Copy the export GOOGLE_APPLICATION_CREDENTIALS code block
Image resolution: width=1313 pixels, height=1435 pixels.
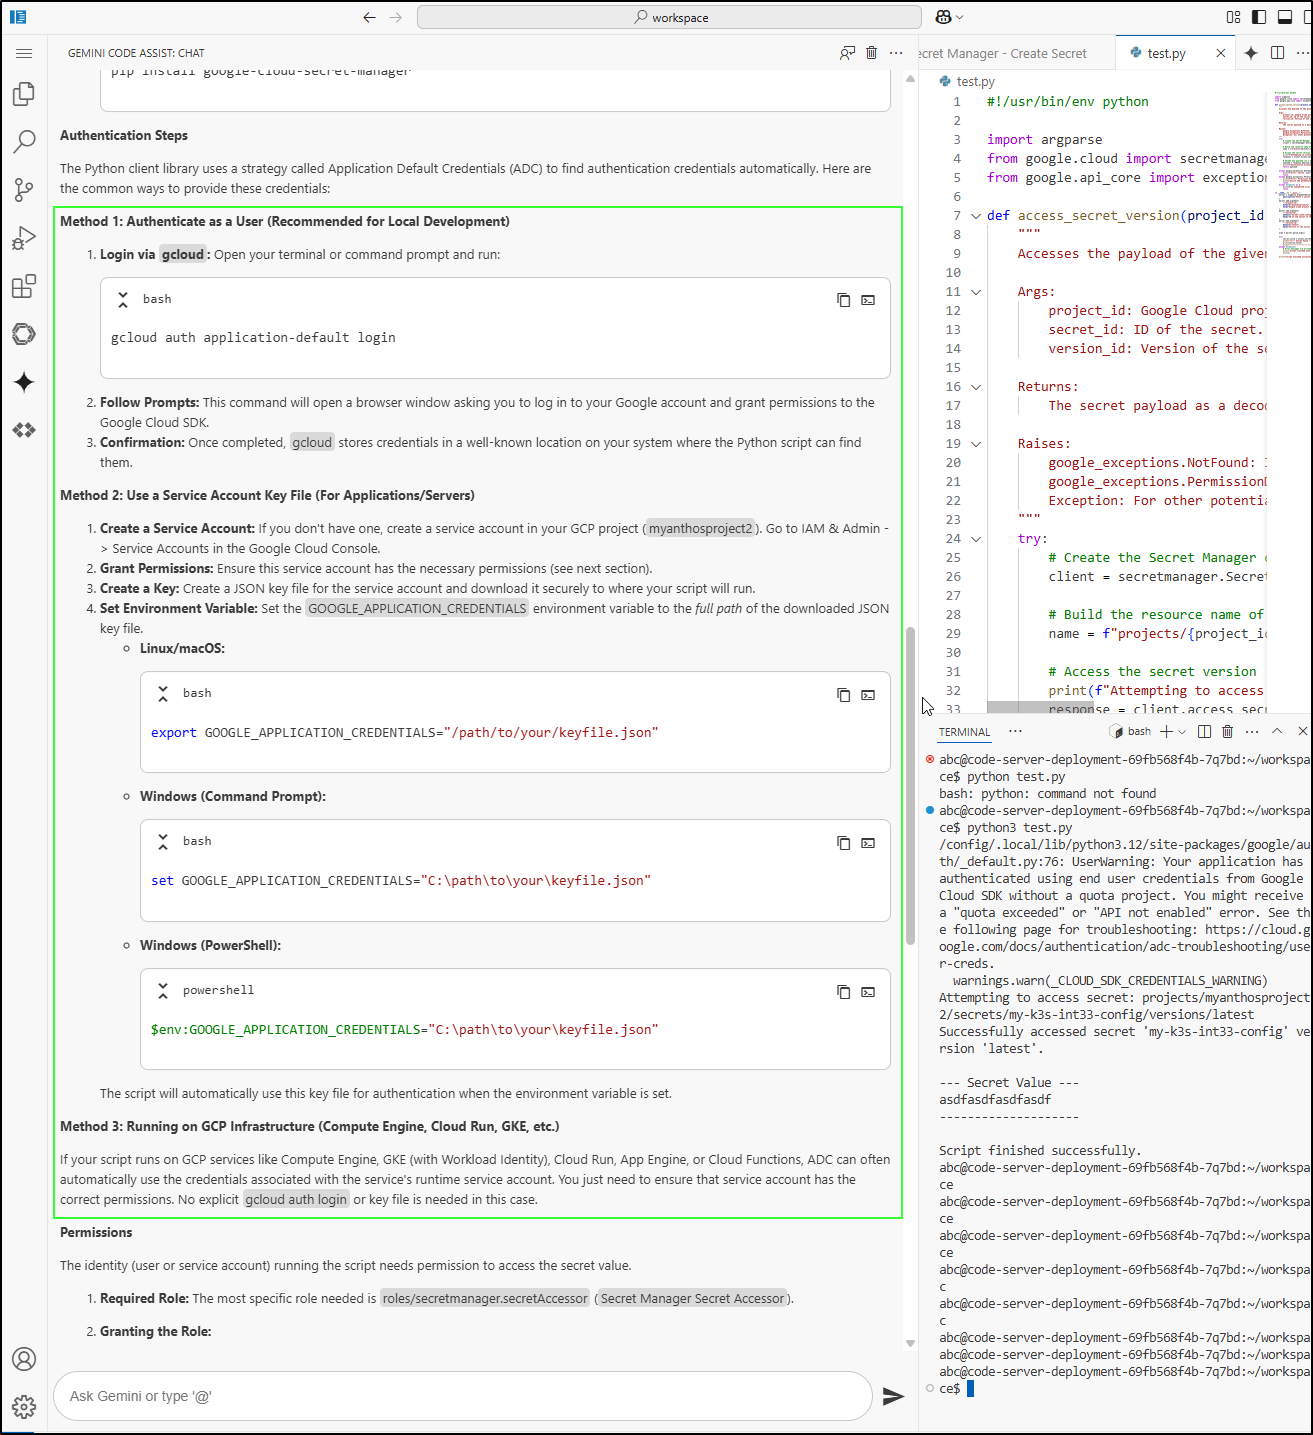pyautogui.click(x=844, y=694)
